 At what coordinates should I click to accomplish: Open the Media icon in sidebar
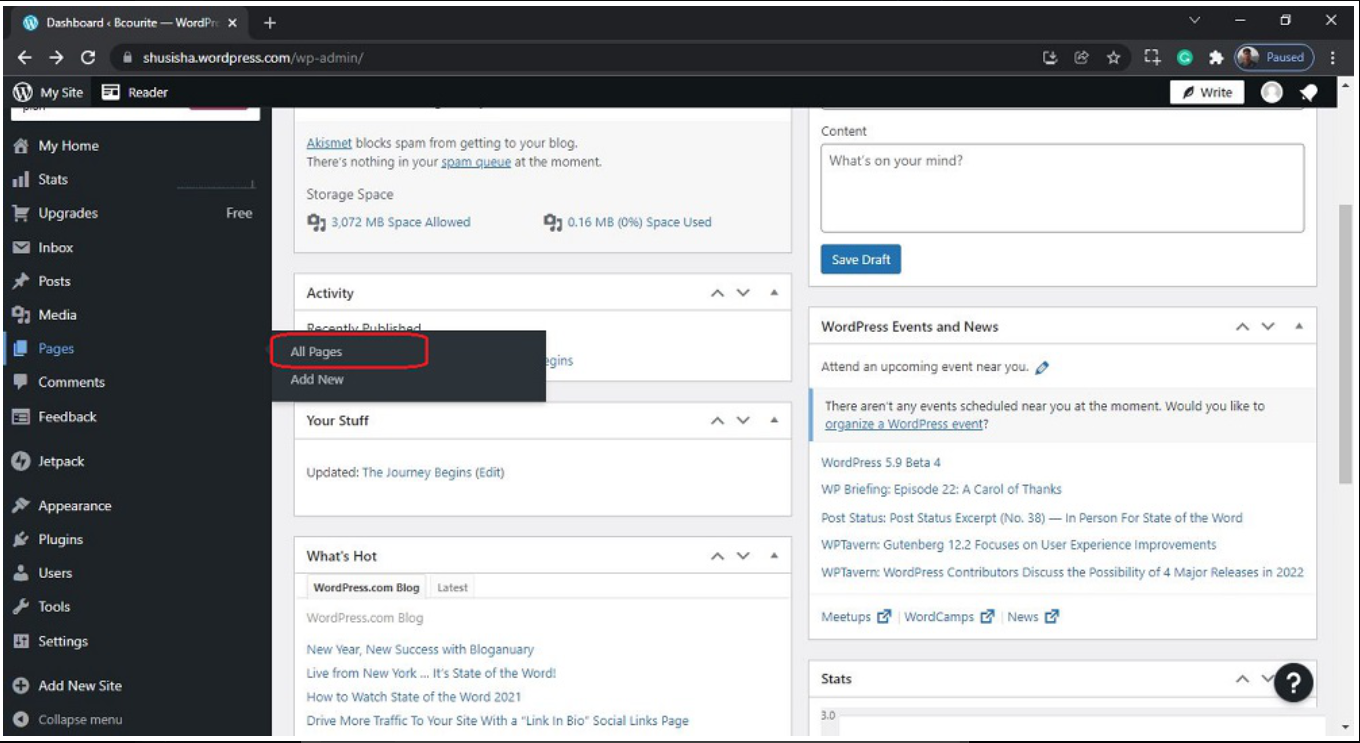pyautogui.click(x=21, y=315)
